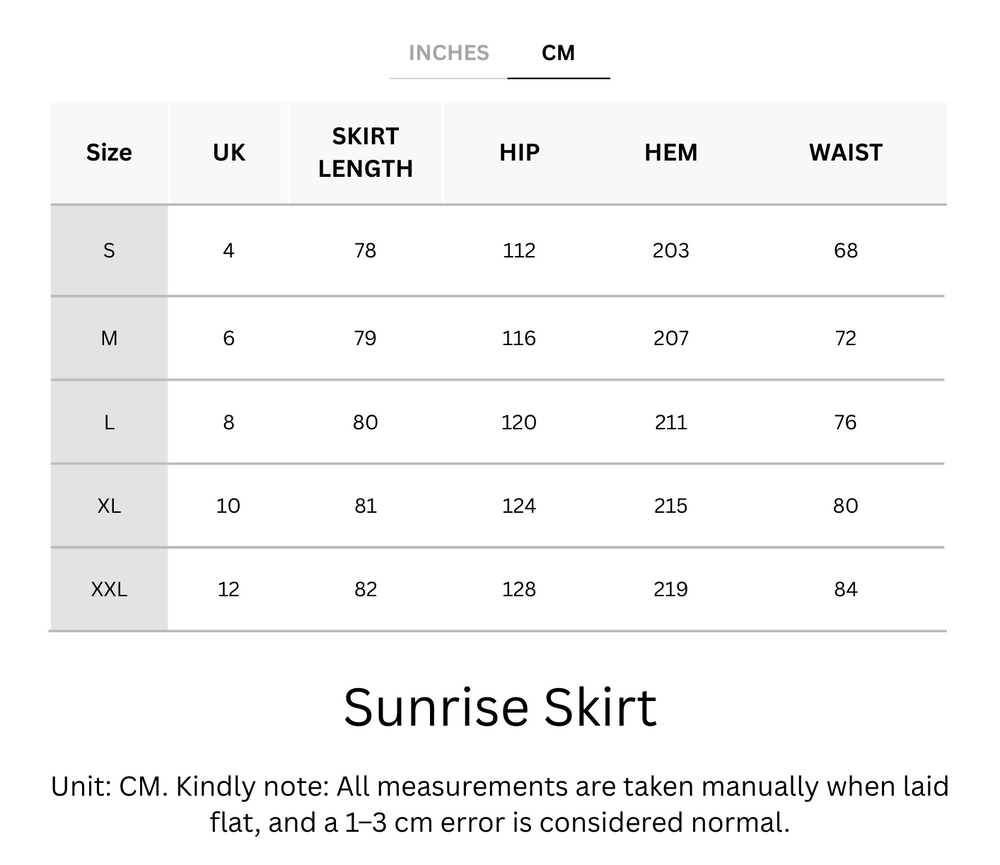Viewport: 1000px width, 865px height.
Task: Click the waist measurement 84 for XXL
Action: (845, 590)
